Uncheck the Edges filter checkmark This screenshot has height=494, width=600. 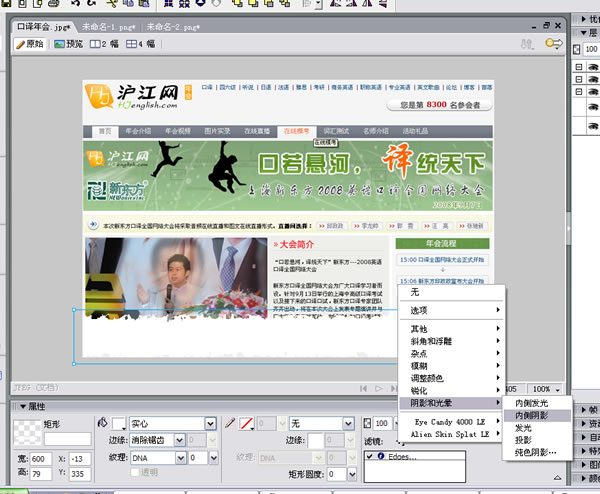pos(370,456)
